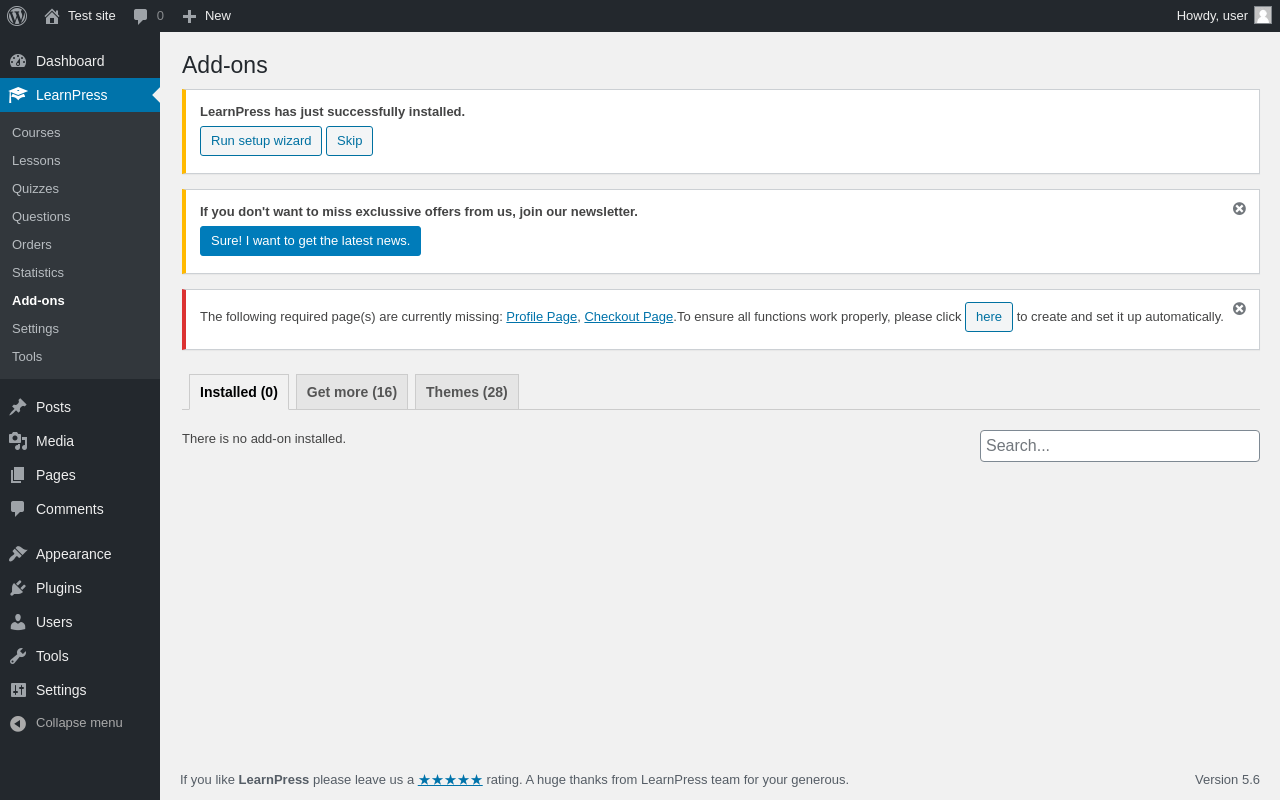Click the Add-ons page heading
Image resolution: width=1280 pixels, height=800 pixels.
coord(225,65)
